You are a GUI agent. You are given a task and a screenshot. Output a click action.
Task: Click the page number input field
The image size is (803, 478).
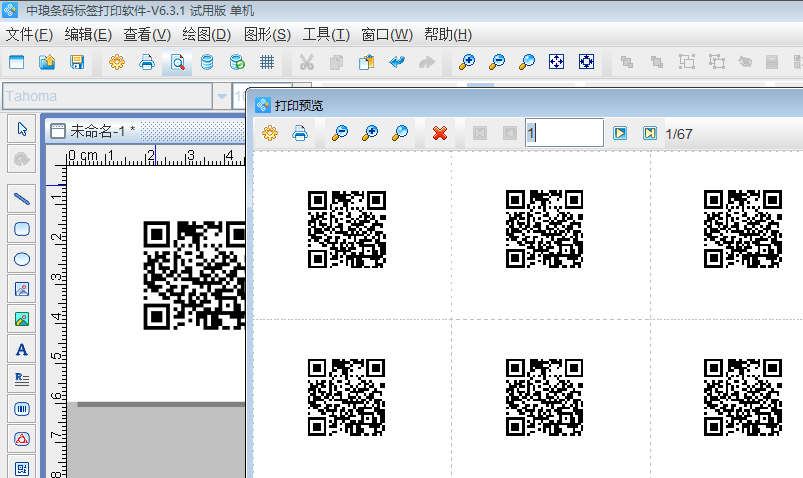click(564, 133)
